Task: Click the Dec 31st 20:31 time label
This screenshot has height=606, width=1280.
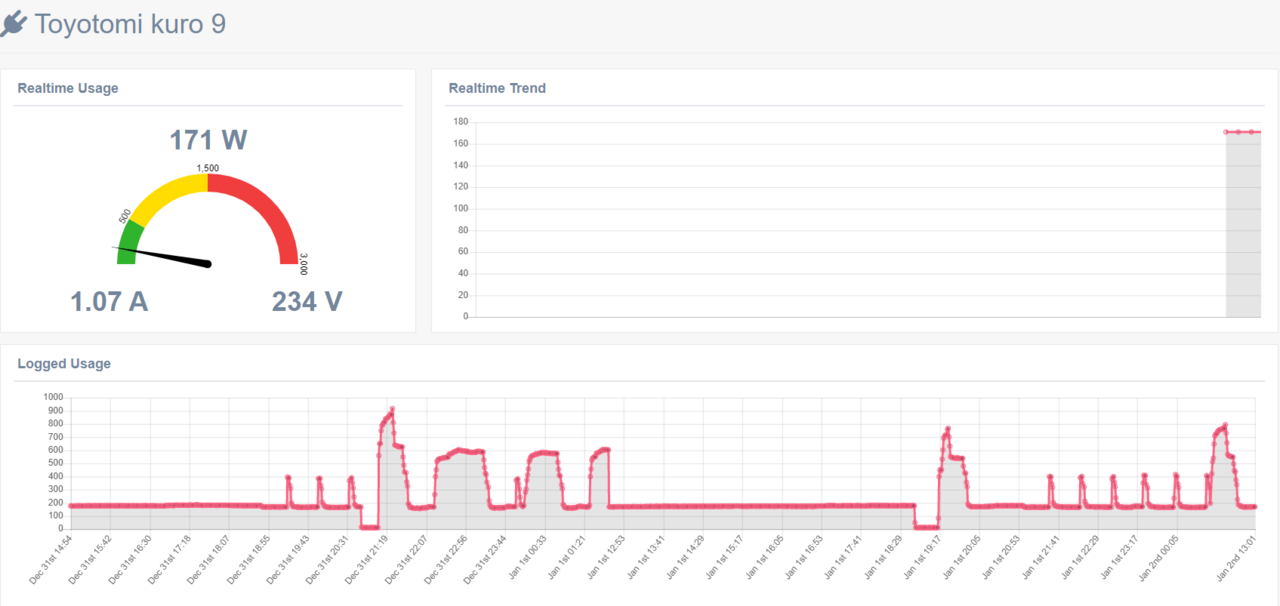Action: (x=327, y=558)
